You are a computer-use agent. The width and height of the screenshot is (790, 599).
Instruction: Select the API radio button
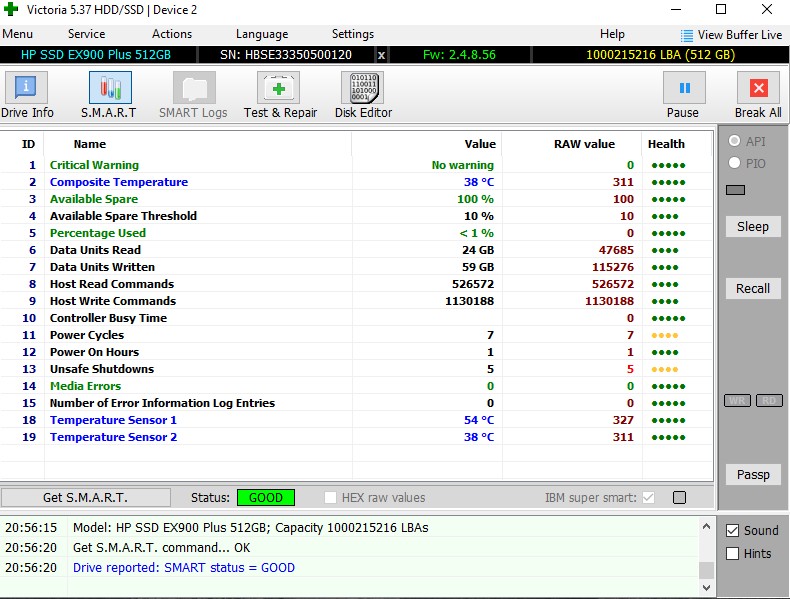(x=735, y=141)
